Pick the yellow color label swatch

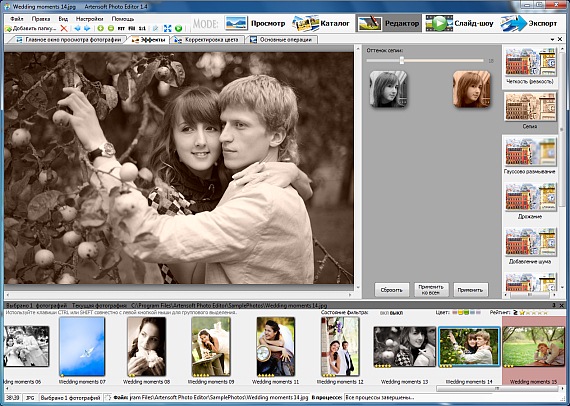(x=460, y=312)
